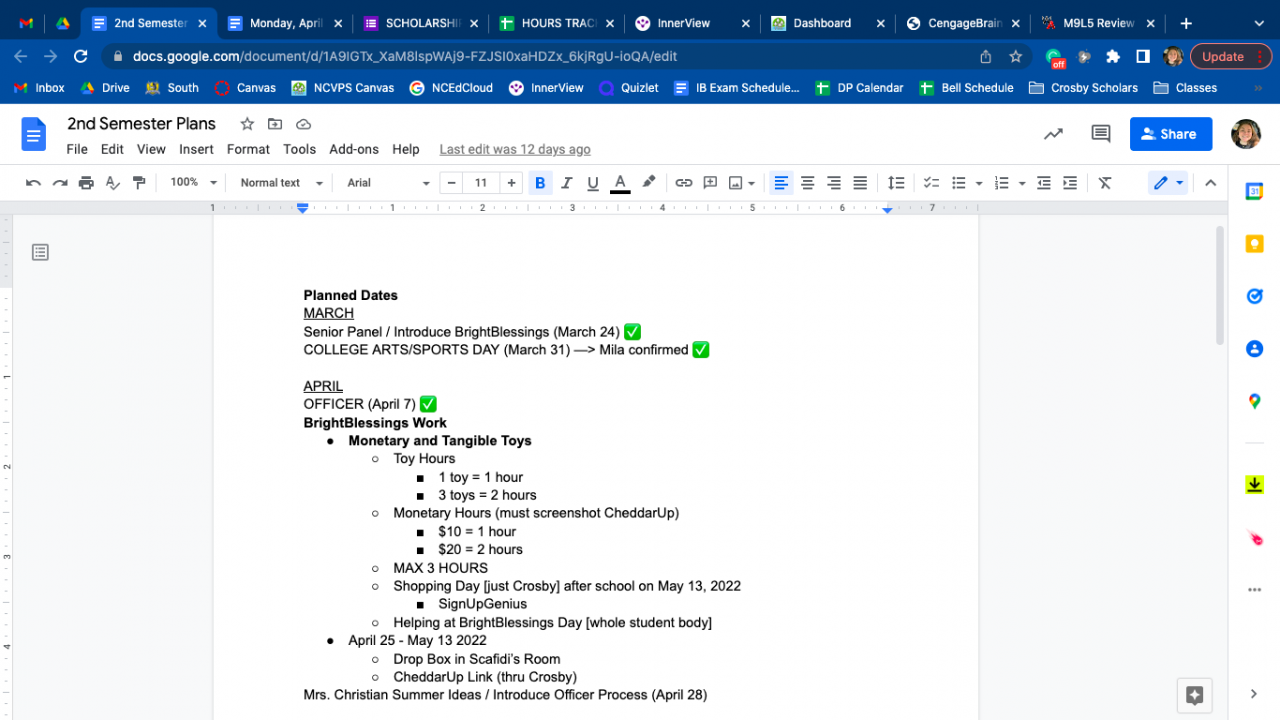Viewport: 1280px width, 720px height.
Task: Insert a link with the chain icon
Action: click(684, 183)
